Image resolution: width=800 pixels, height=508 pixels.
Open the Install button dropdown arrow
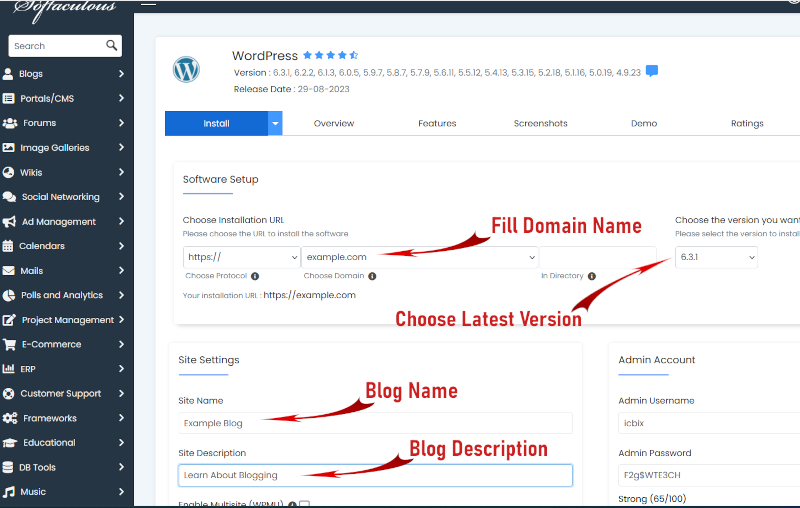tap(275, 123)
